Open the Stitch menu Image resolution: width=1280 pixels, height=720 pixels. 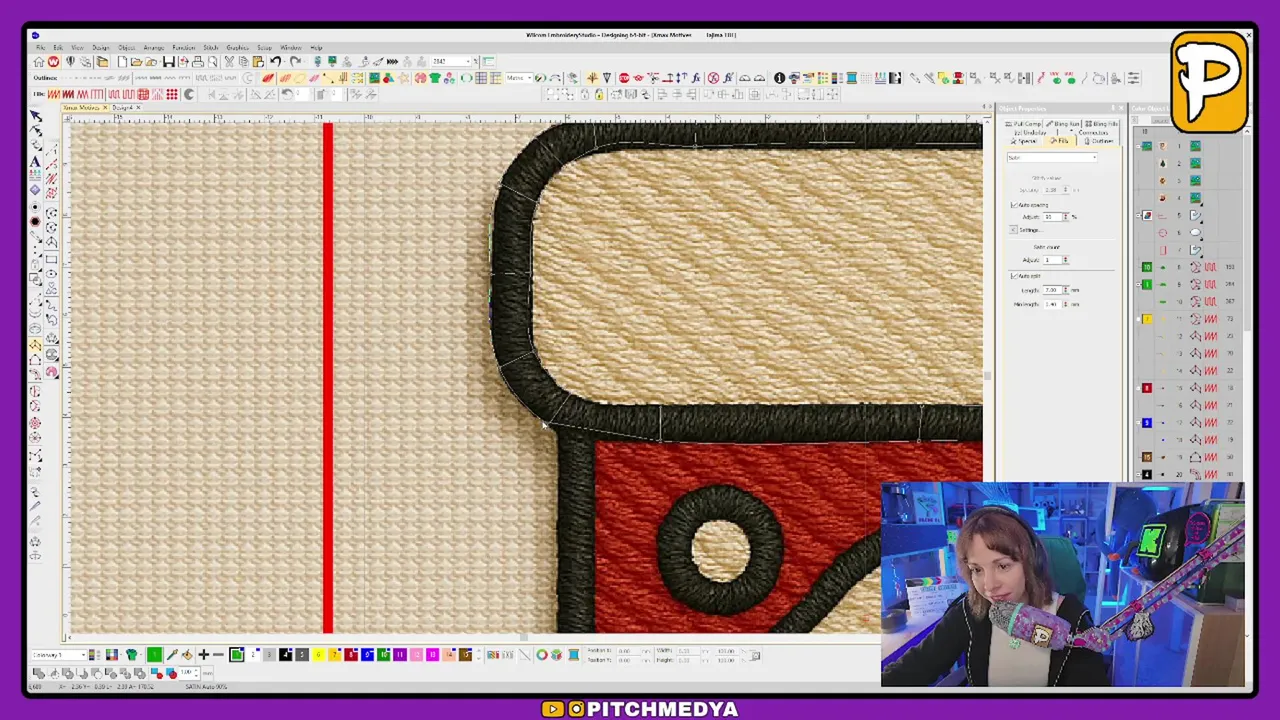210,48
